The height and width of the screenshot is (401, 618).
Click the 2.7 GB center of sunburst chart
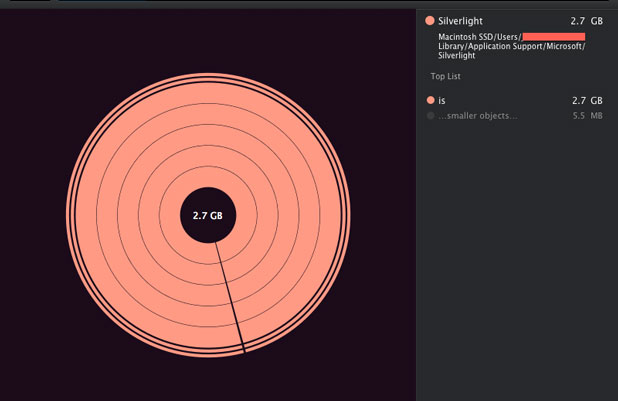click(208, 216)
